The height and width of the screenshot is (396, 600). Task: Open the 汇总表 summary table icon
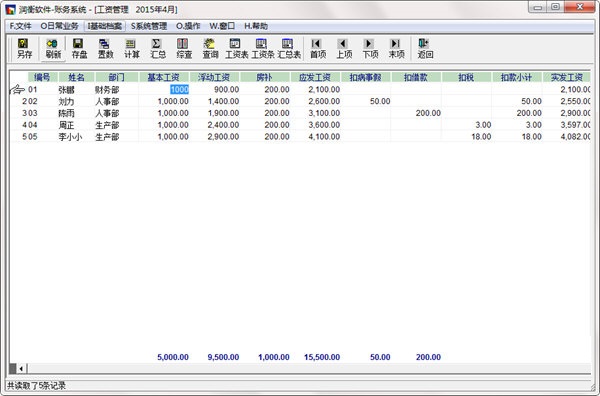click(289, 48)
